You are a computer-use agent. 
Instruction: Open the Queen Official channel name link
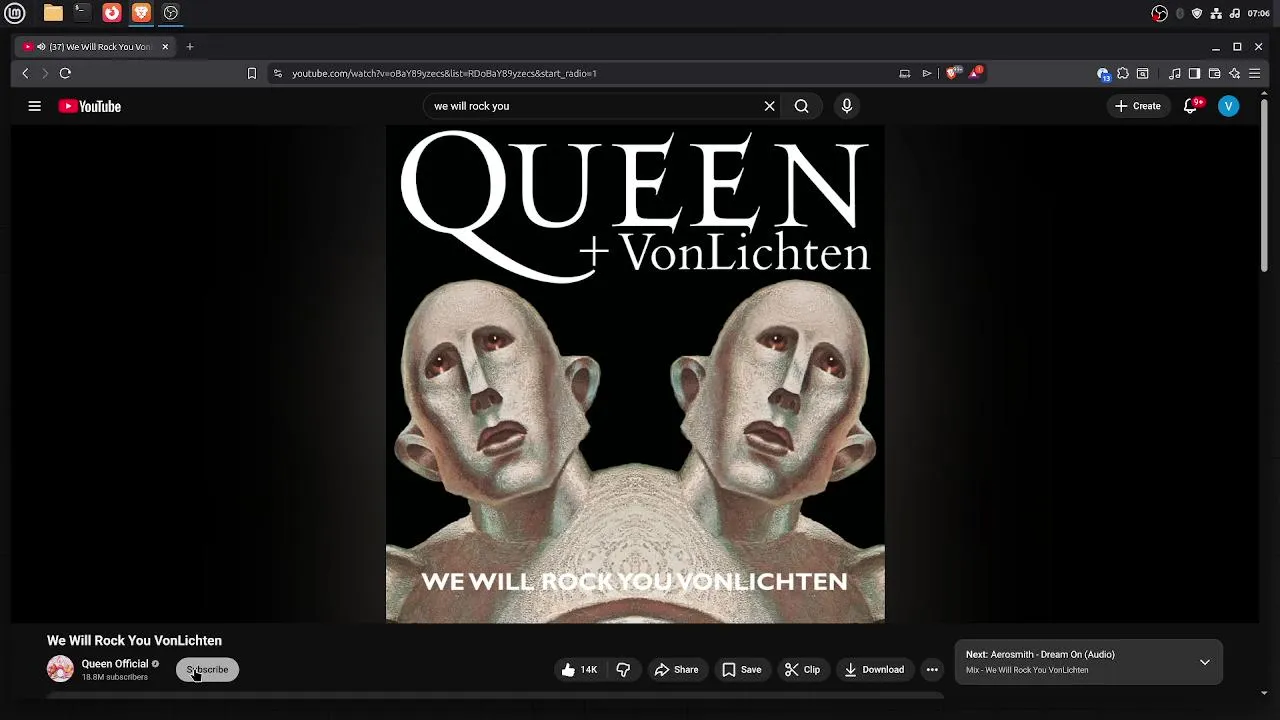click(115, 664)
